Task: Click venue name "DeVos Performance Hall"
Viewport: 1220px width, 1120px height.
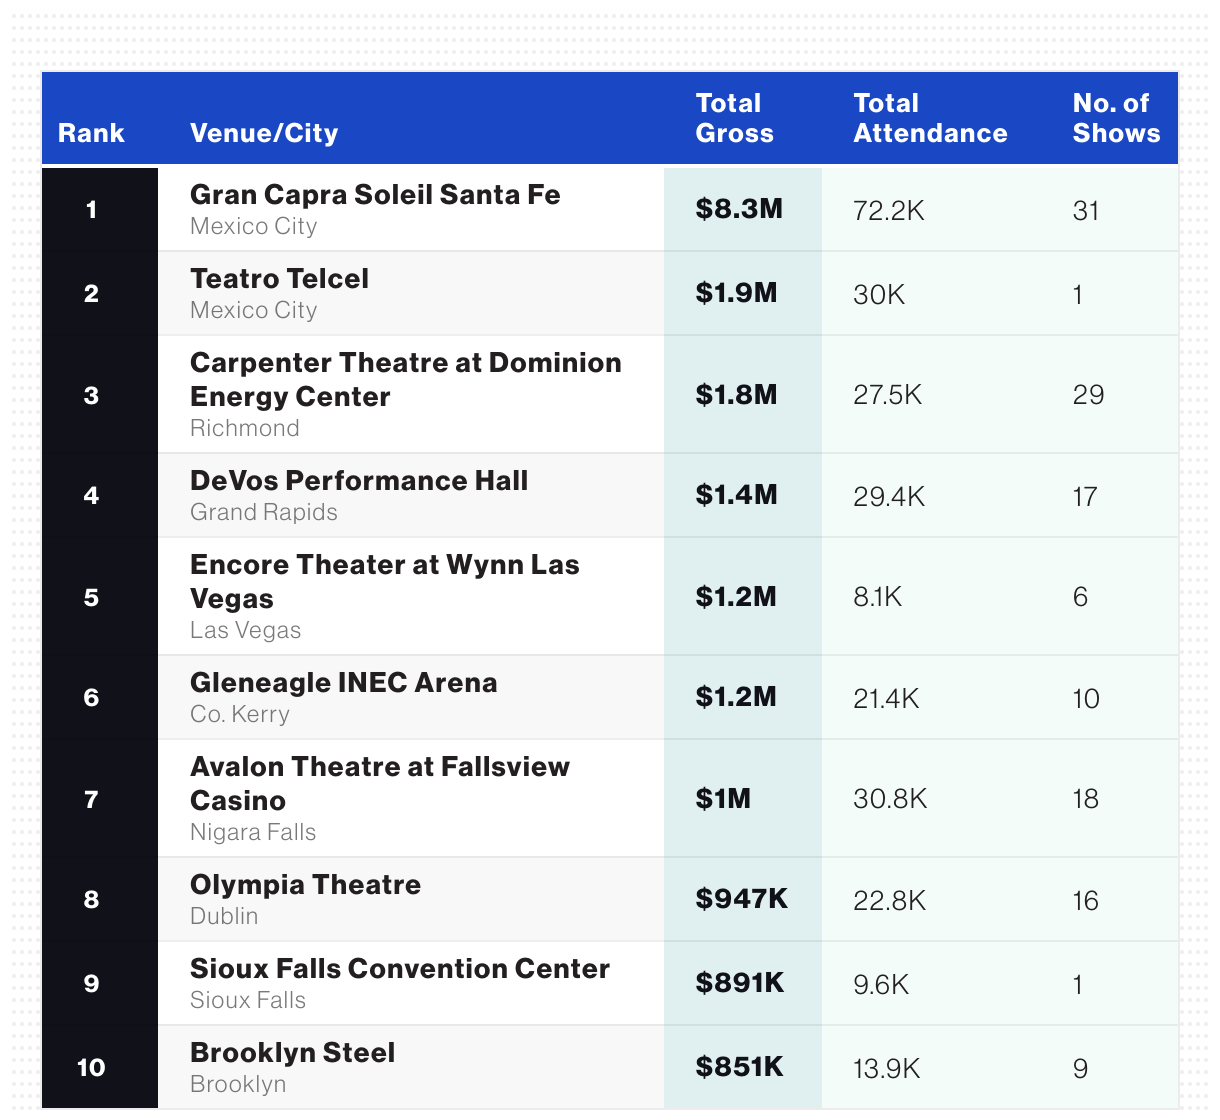Action: 359,480
